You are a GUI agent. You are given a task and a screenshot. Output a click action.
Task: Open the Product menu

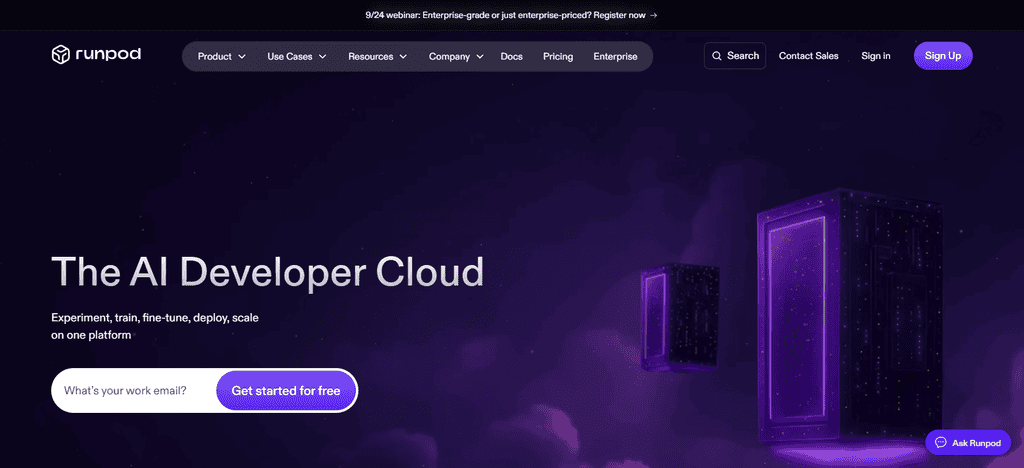pyautogui.click(x=222, y=57)
